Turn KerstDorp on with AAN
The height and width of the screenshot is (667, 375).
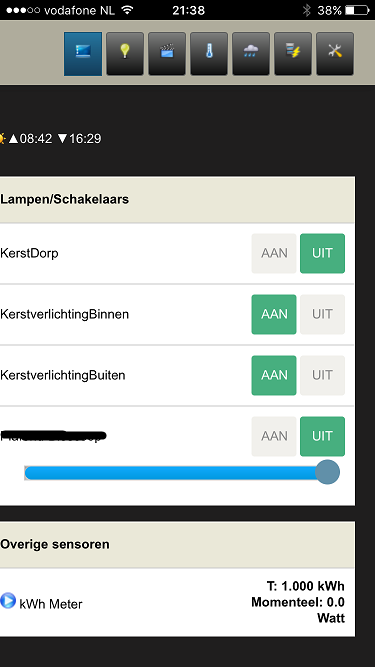274,253
